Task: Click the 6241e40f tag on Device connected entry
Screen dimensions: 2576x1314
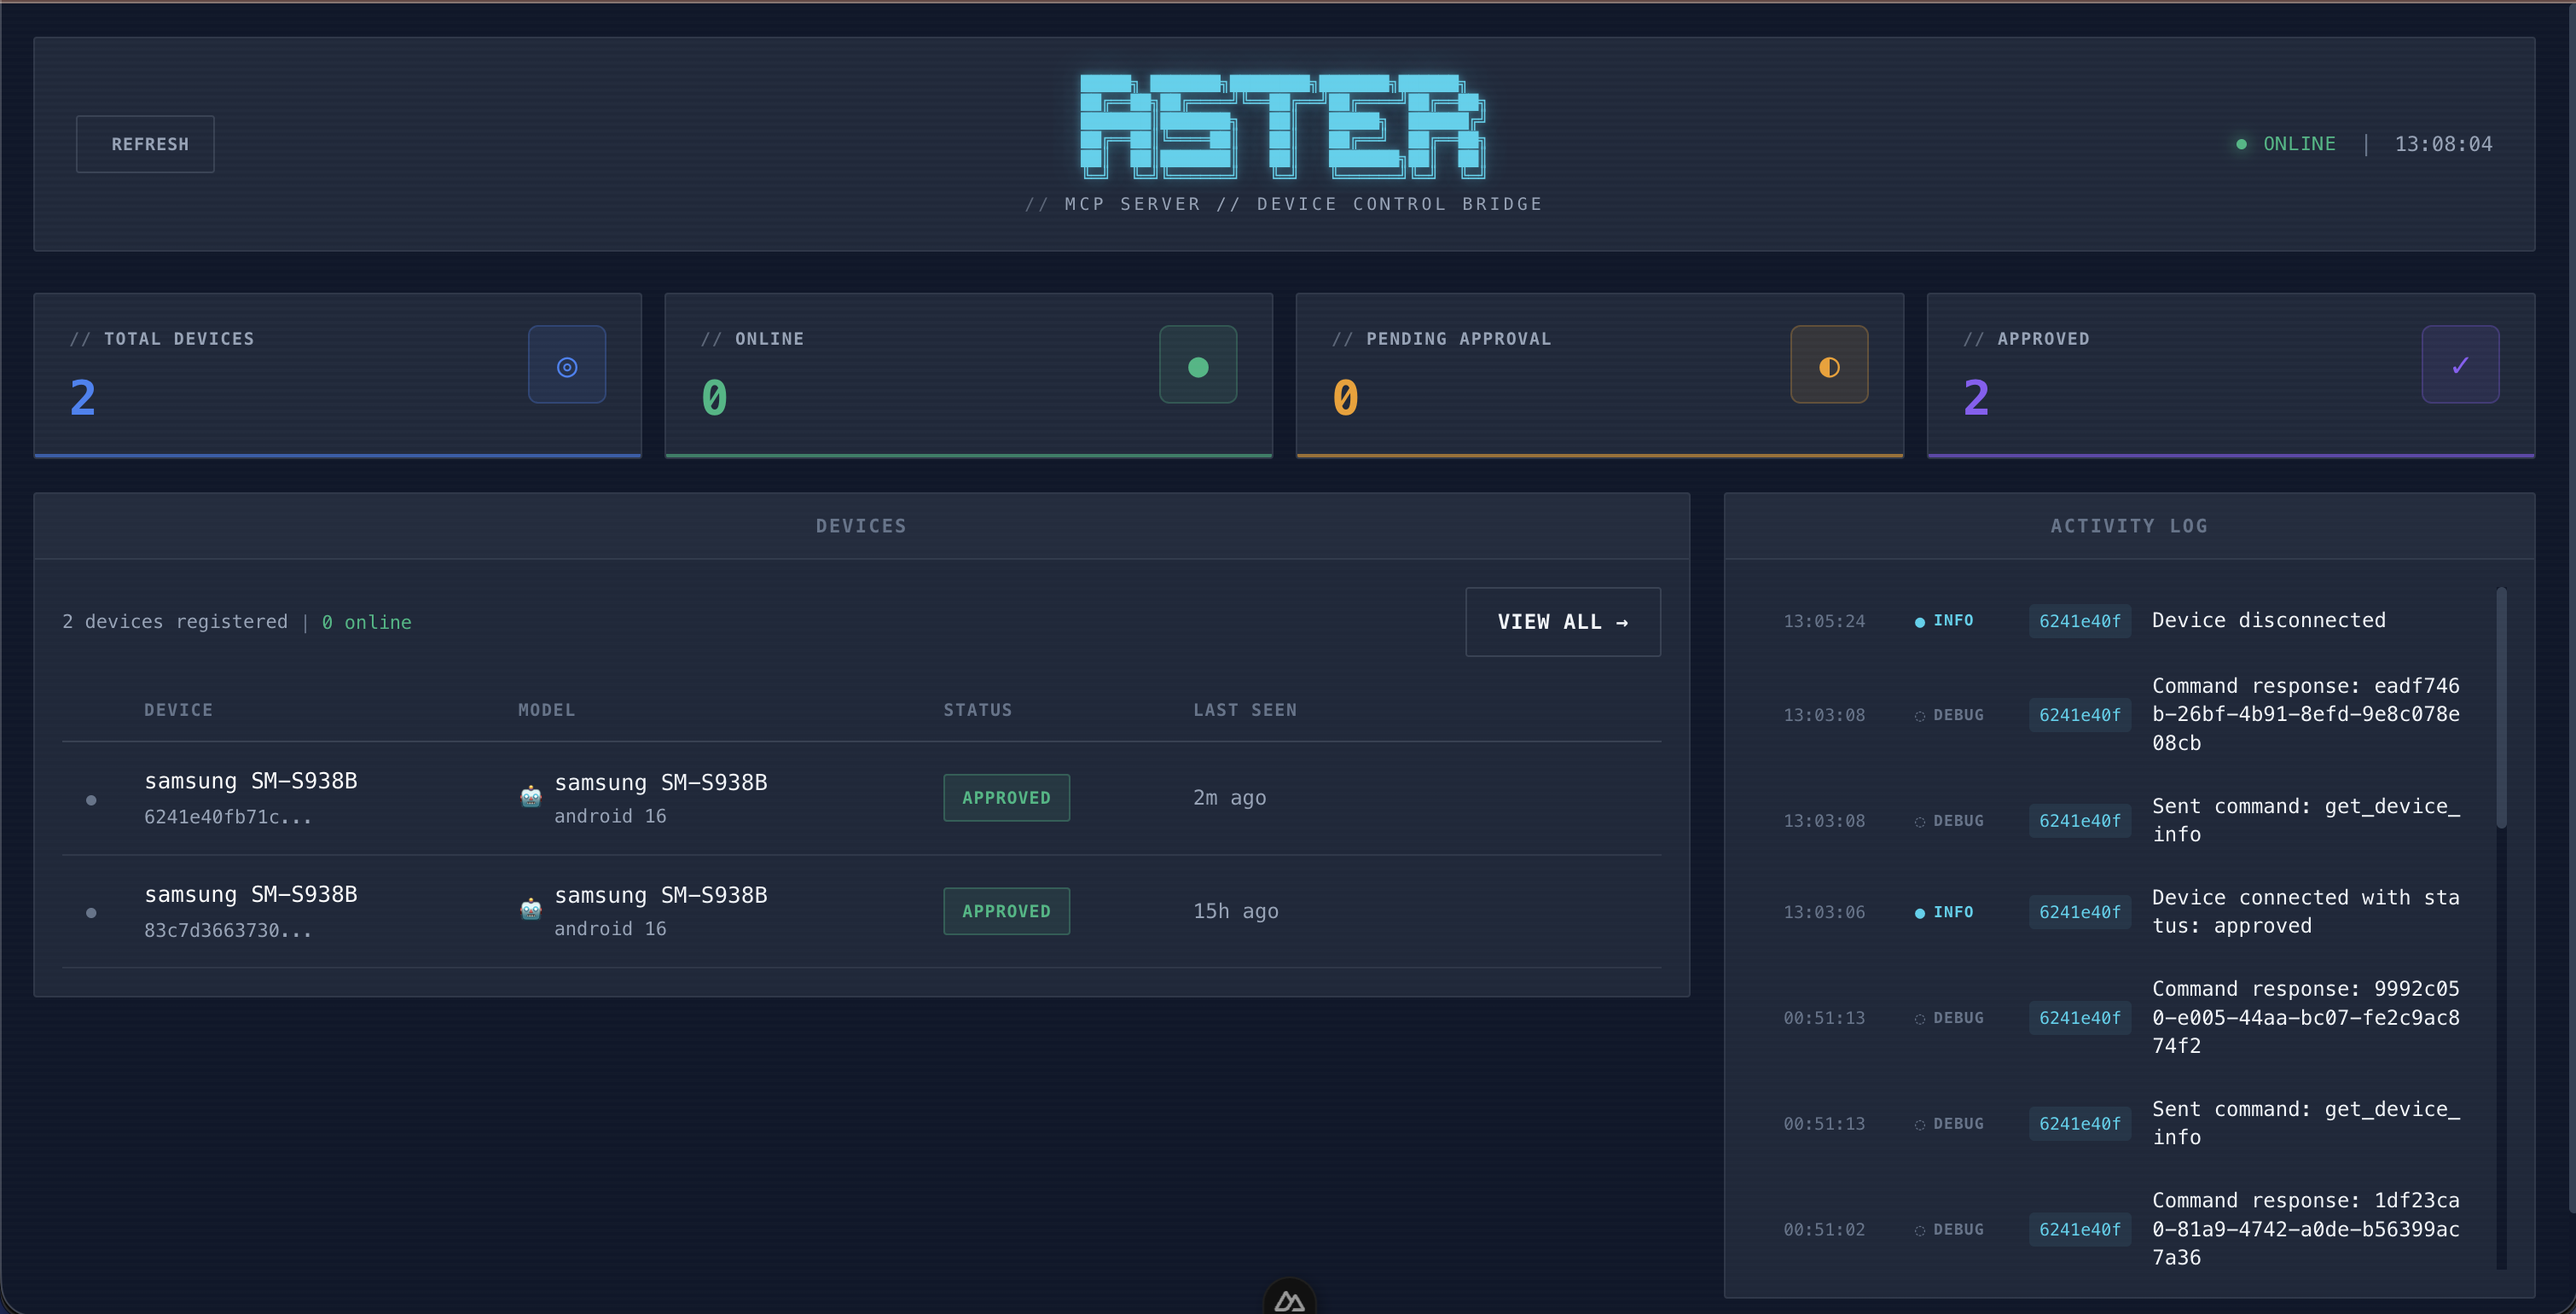Action: tap(2079, 912)
